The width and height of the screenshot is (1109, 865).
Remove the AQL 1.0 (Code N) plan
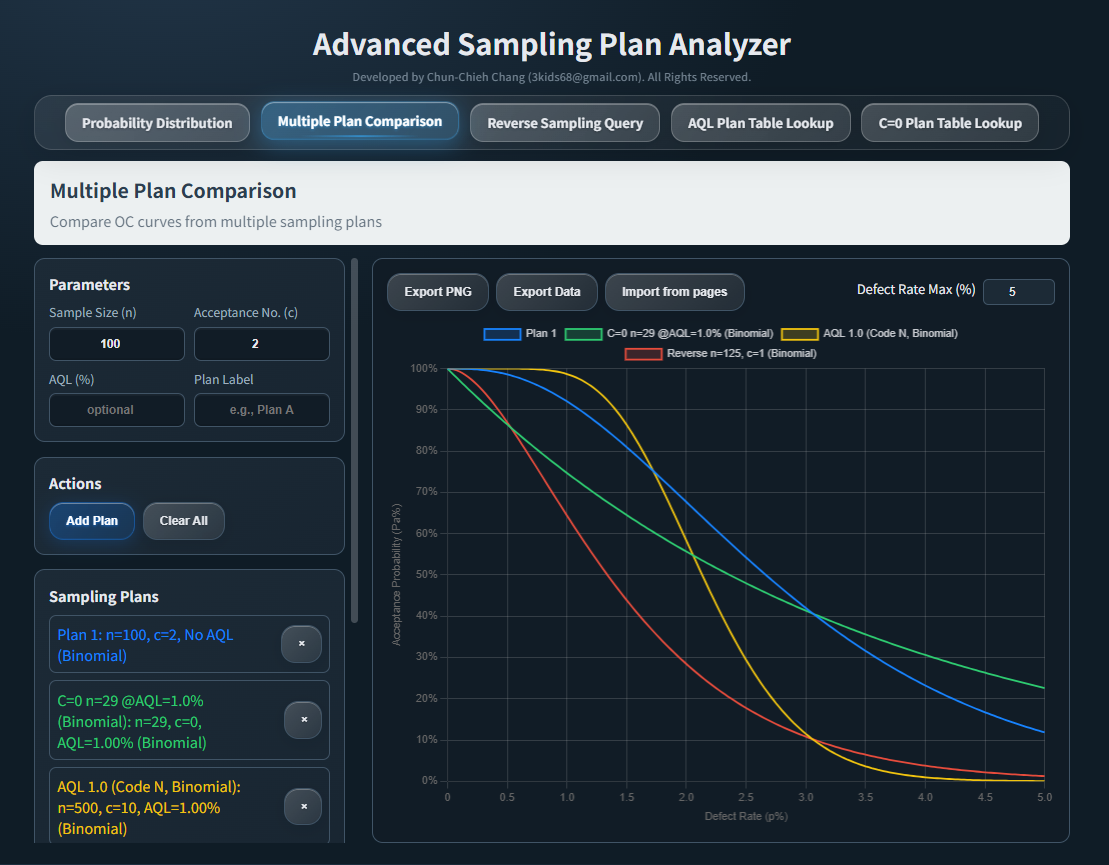point(301,806)
